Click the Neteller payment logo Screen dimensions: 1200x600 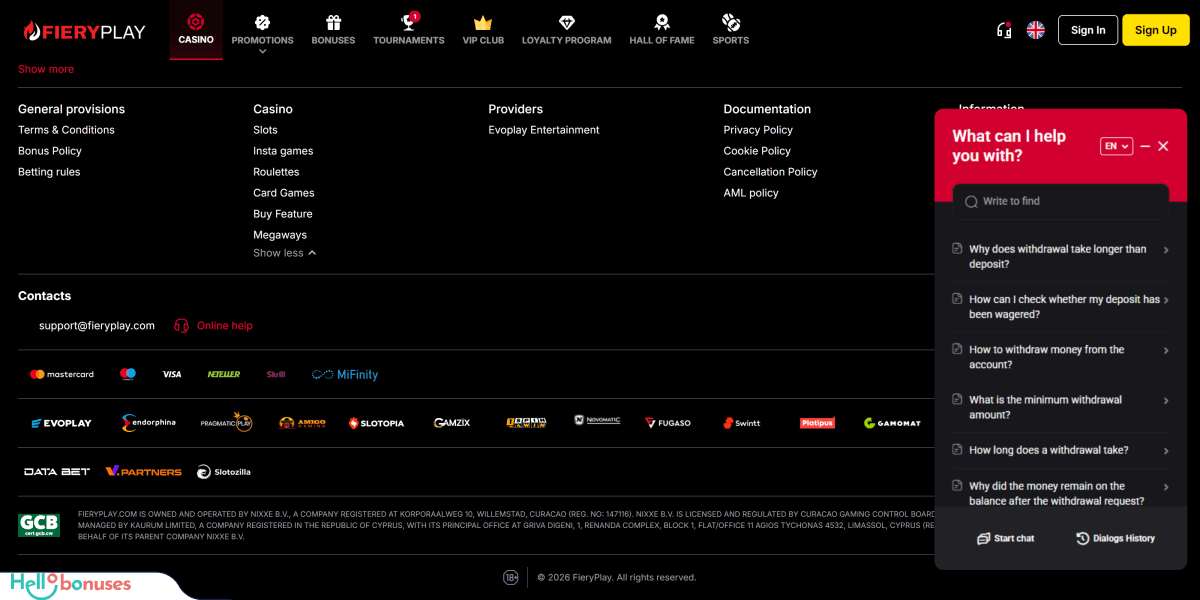pos(224,374)
